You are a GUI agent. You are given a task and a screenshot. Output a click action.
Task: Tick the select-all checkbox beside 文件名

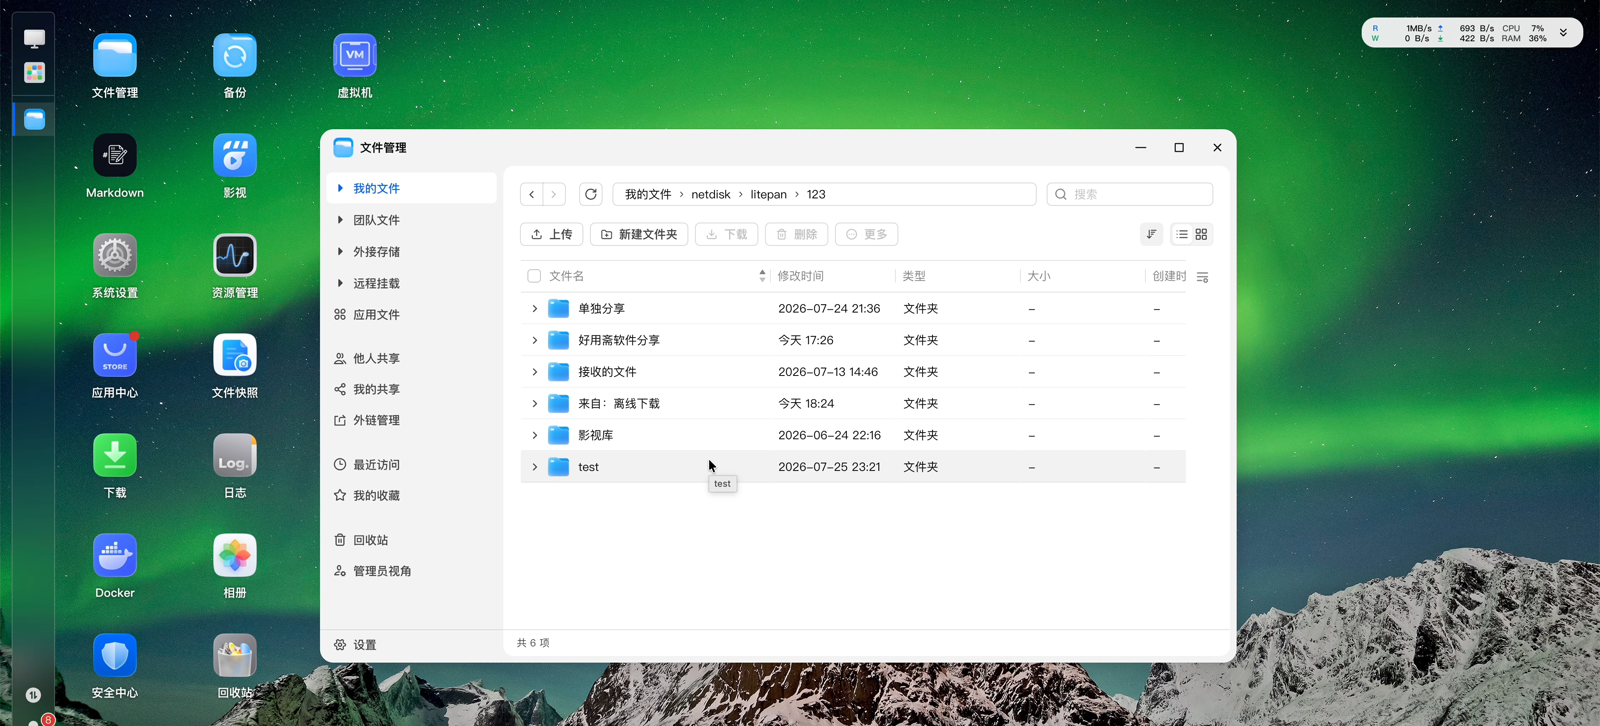coord(534,276)
